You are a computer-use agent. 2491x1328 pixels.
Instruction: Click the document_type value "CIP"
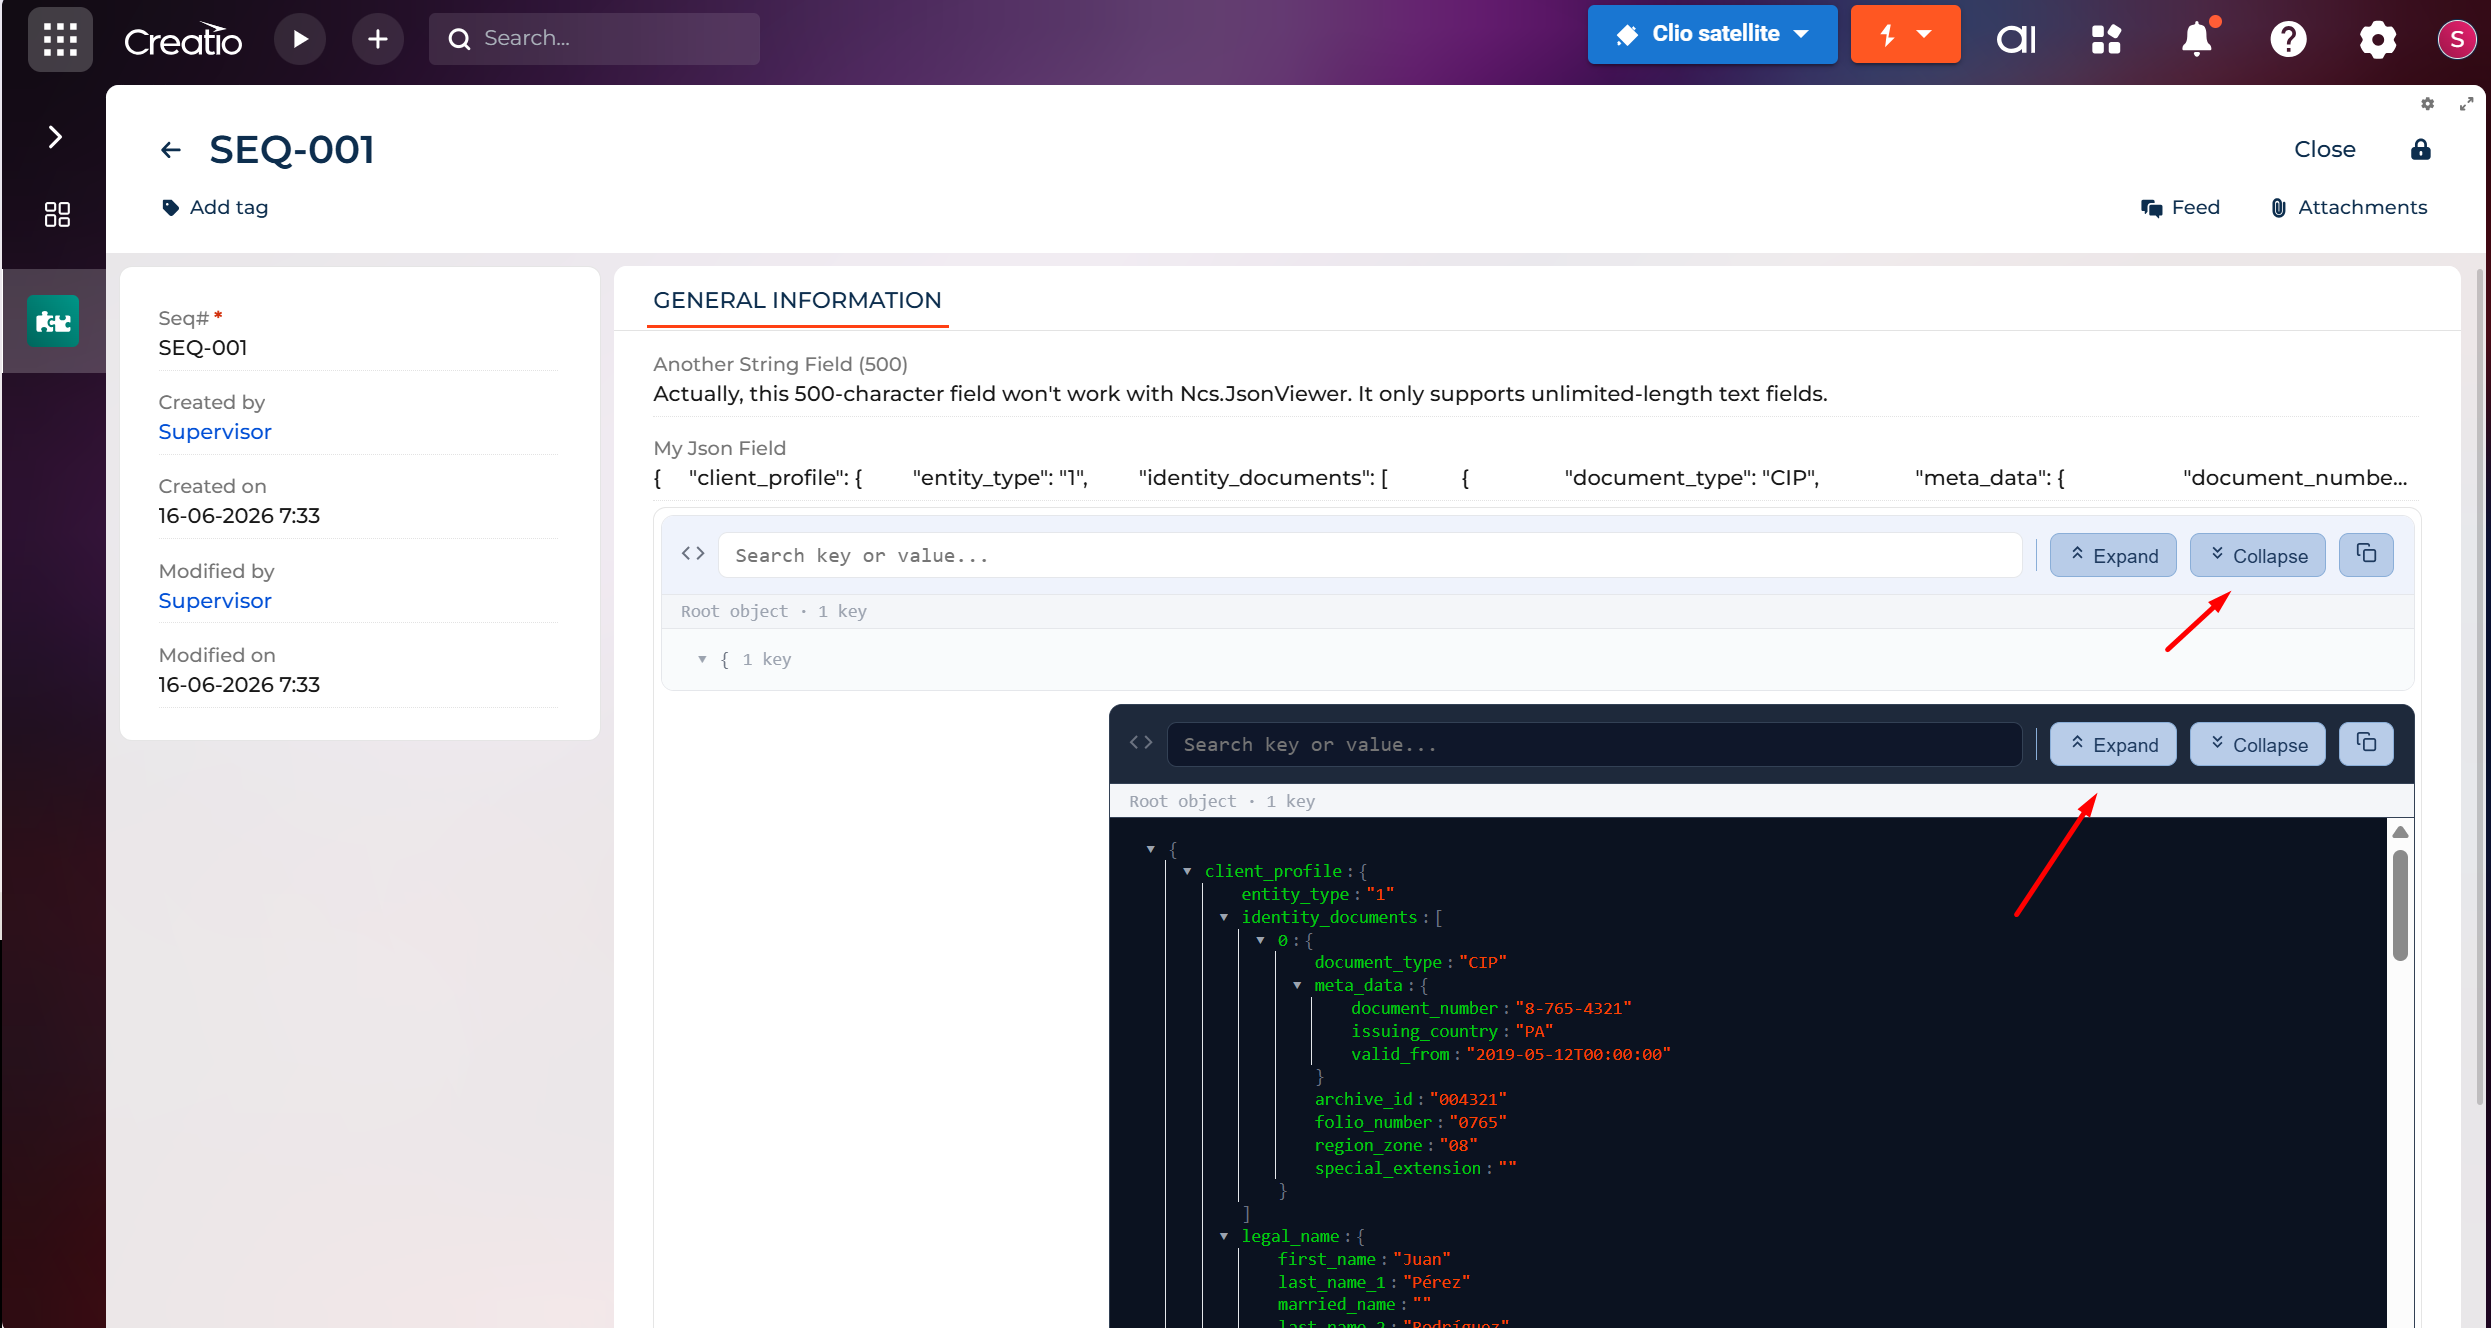click(1483, 962)
